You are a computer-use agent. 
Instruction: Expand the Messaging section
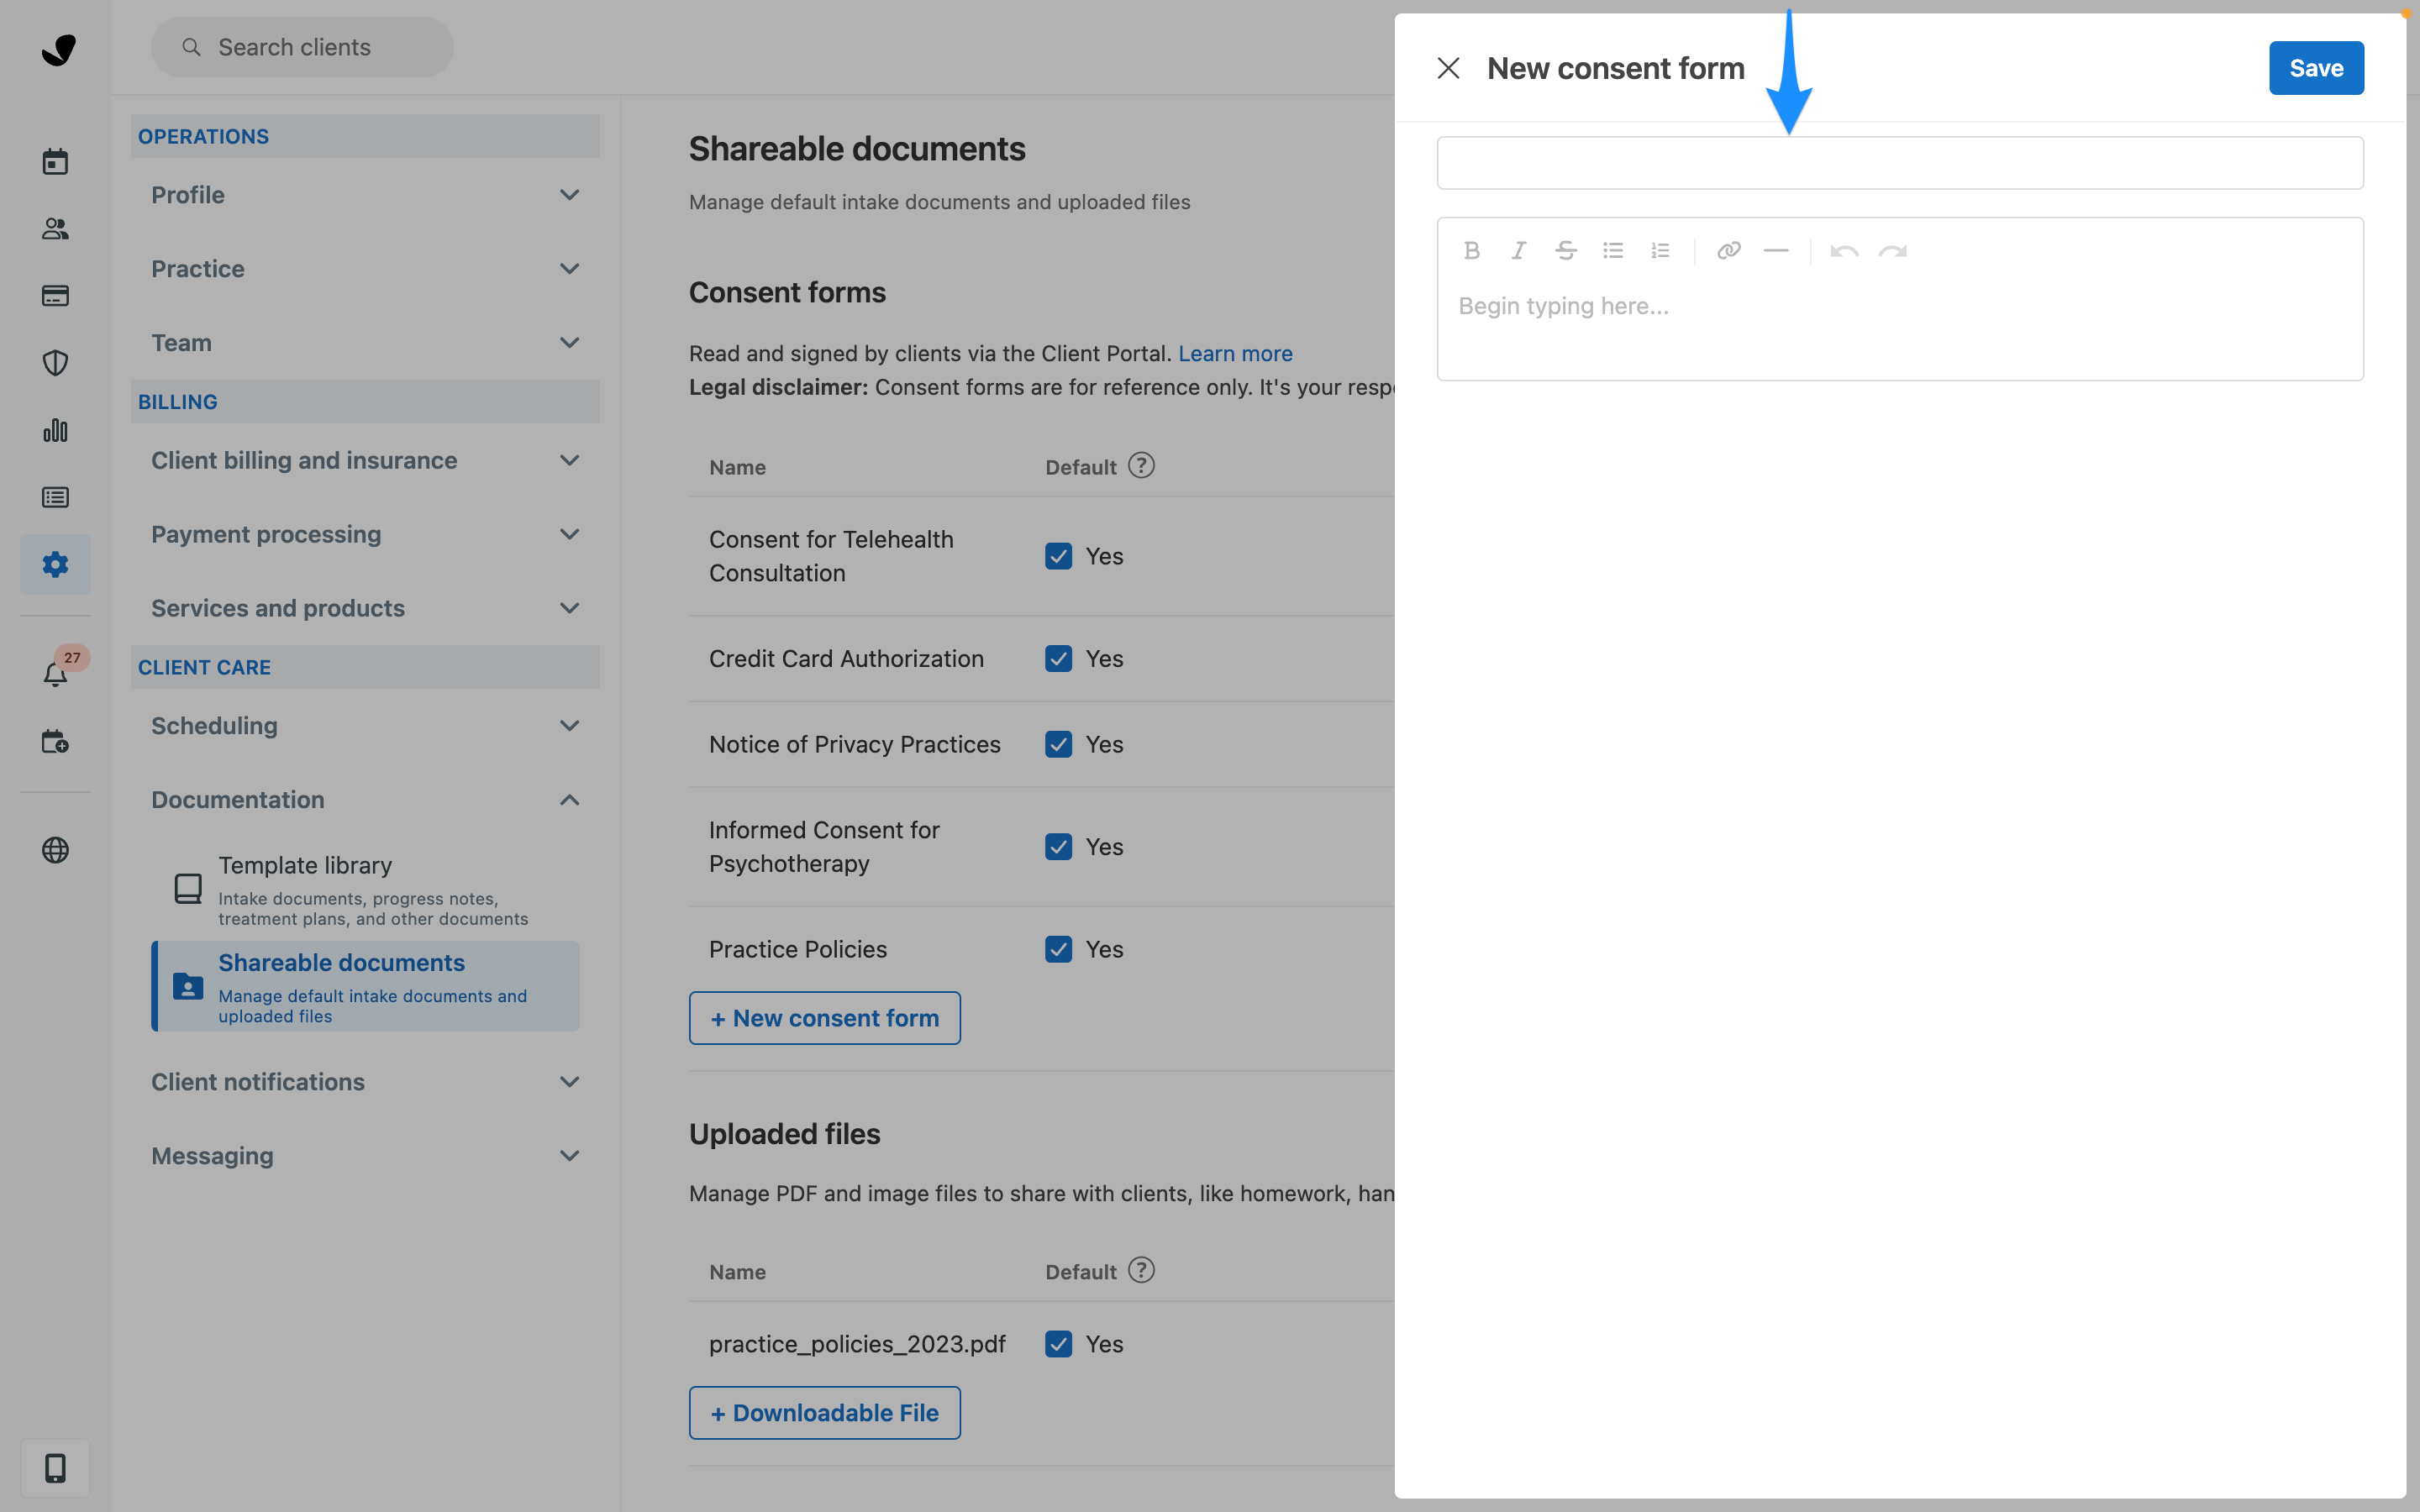365,1156
